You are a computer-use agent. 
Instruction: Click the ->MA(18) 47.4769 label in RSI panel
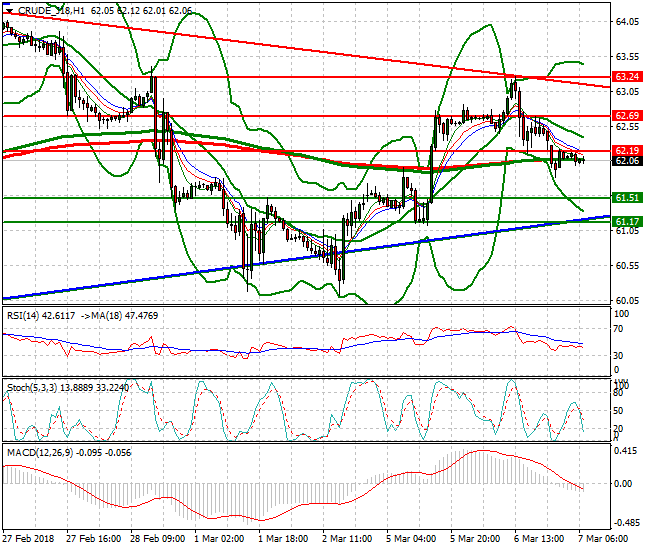[x=119, y=316]
